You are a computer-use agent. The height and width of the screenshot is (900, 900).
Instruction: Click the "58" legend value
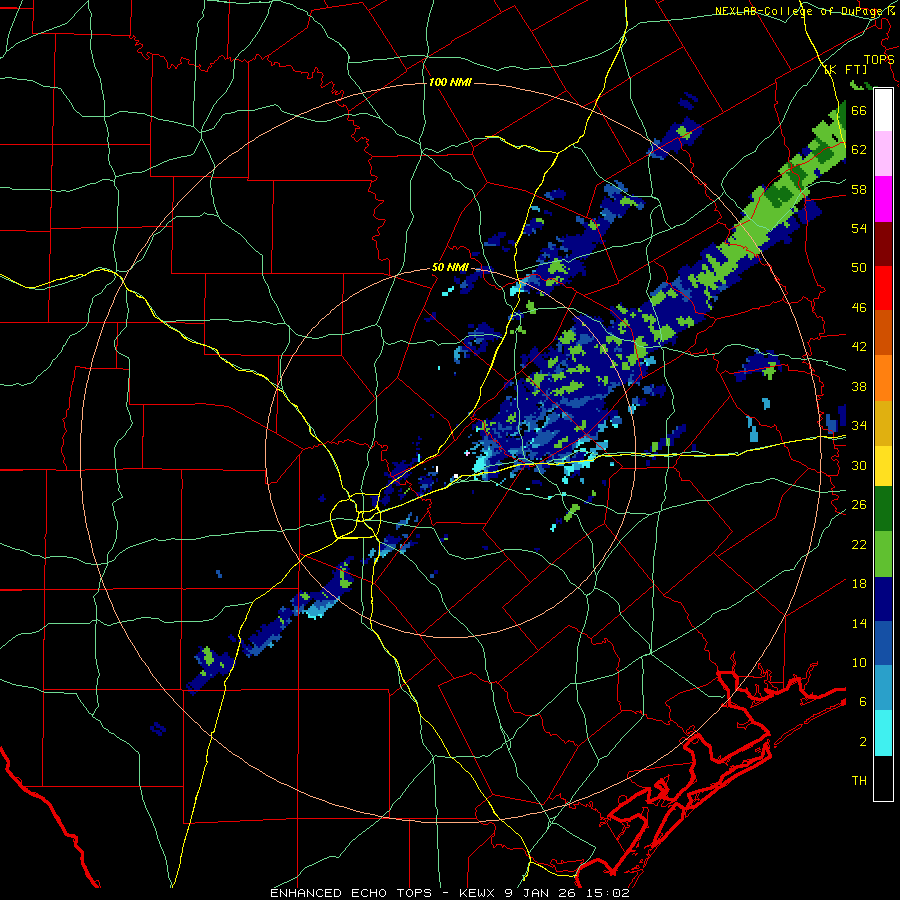pos(859,189)
